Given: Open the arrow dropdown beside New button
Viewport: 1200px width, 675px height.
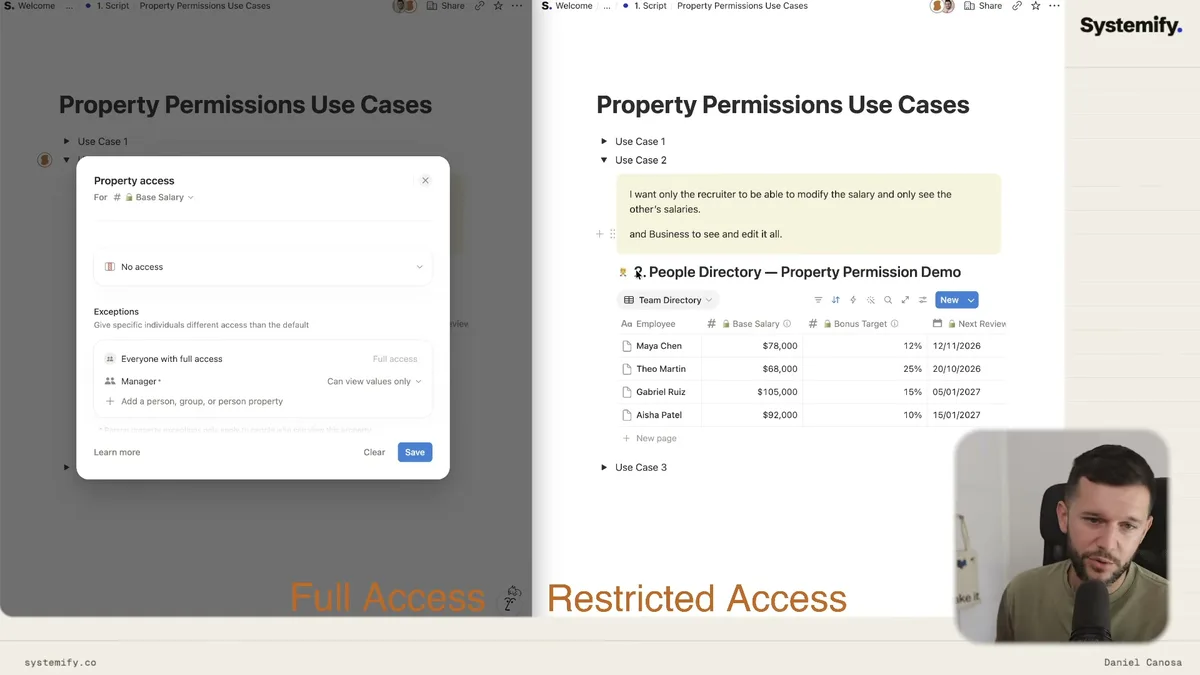Looking at the screenshot, I should tap(971, 300).
